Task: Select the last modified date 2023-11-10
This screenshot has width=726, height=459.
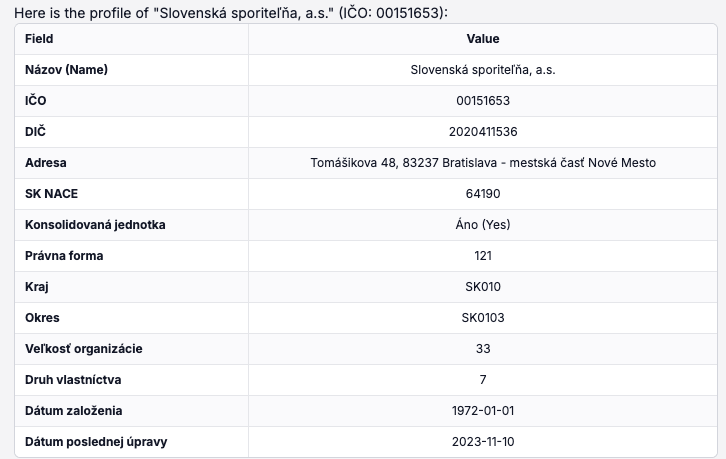Action: [483, 442]
